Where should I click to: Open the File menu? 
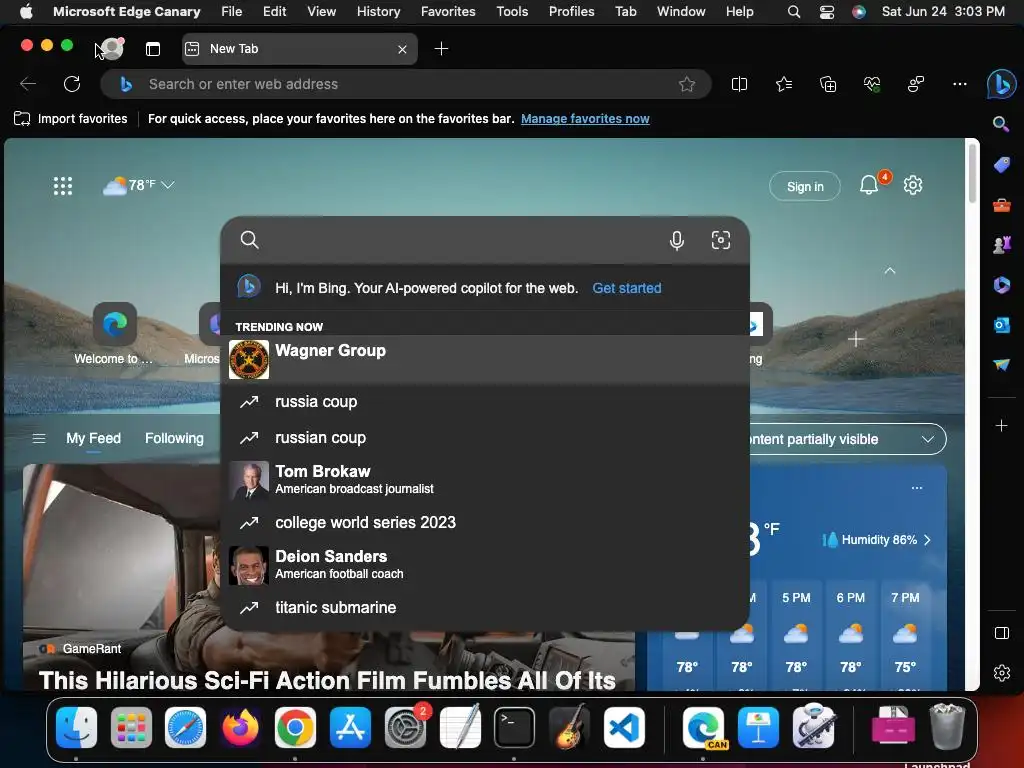[x=231, y=11]
